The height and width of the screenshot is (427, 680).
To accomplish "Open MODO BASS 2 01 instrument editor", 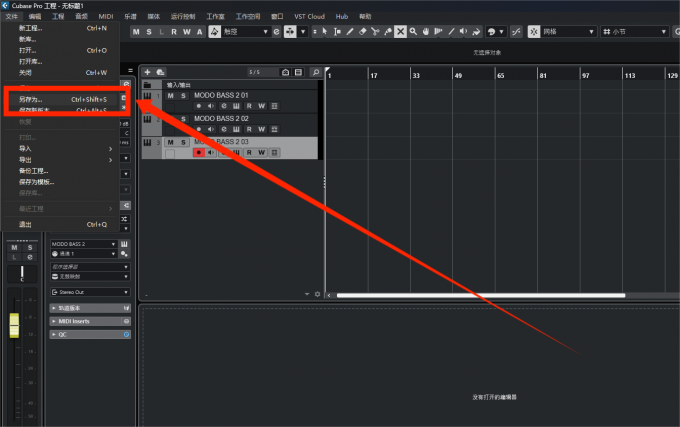I will (x=236, y=106).
